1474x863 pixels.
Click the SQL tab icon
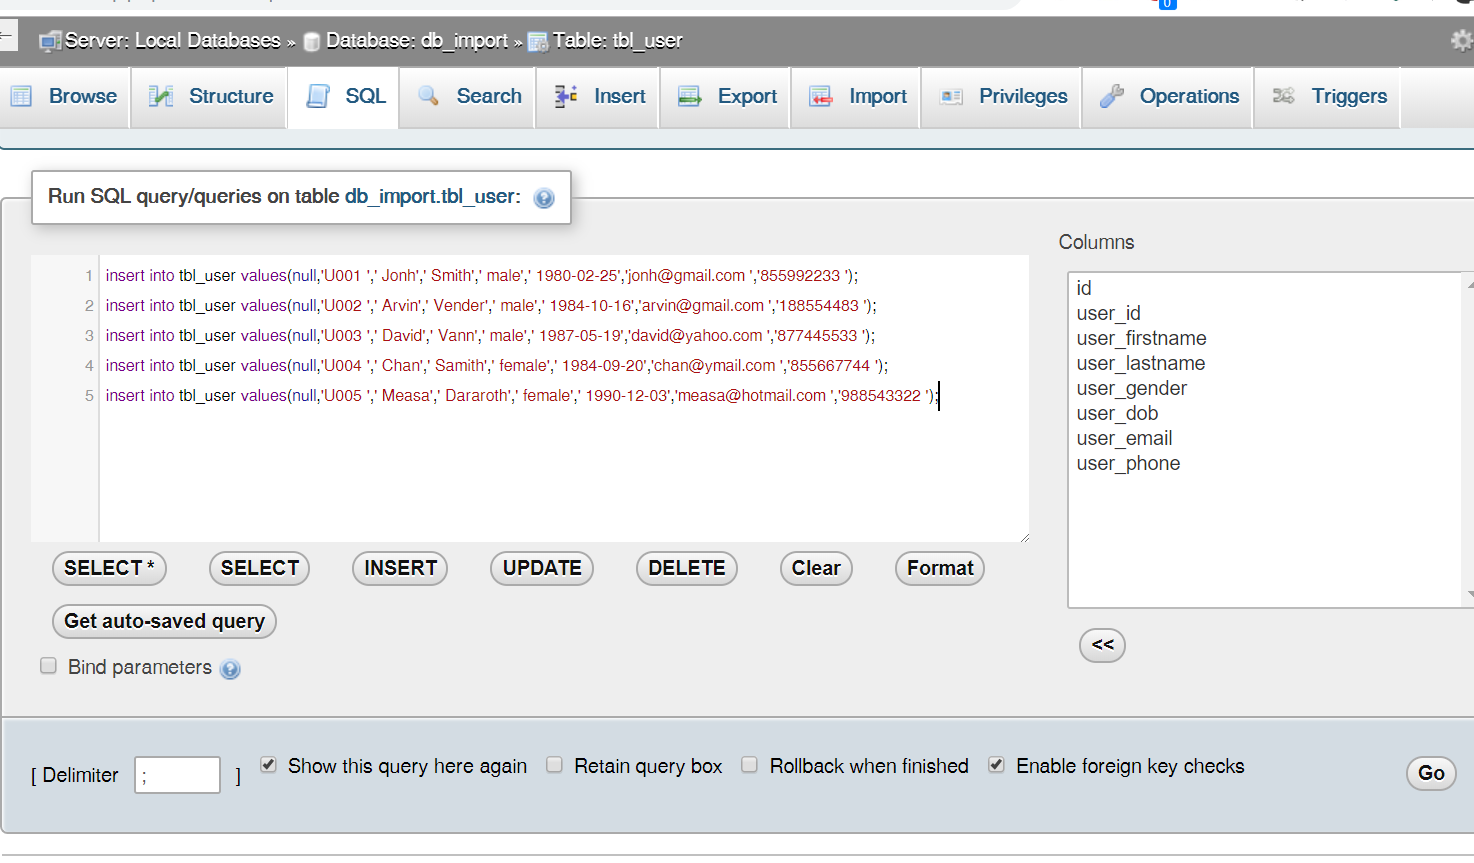(x=318, y=96)
